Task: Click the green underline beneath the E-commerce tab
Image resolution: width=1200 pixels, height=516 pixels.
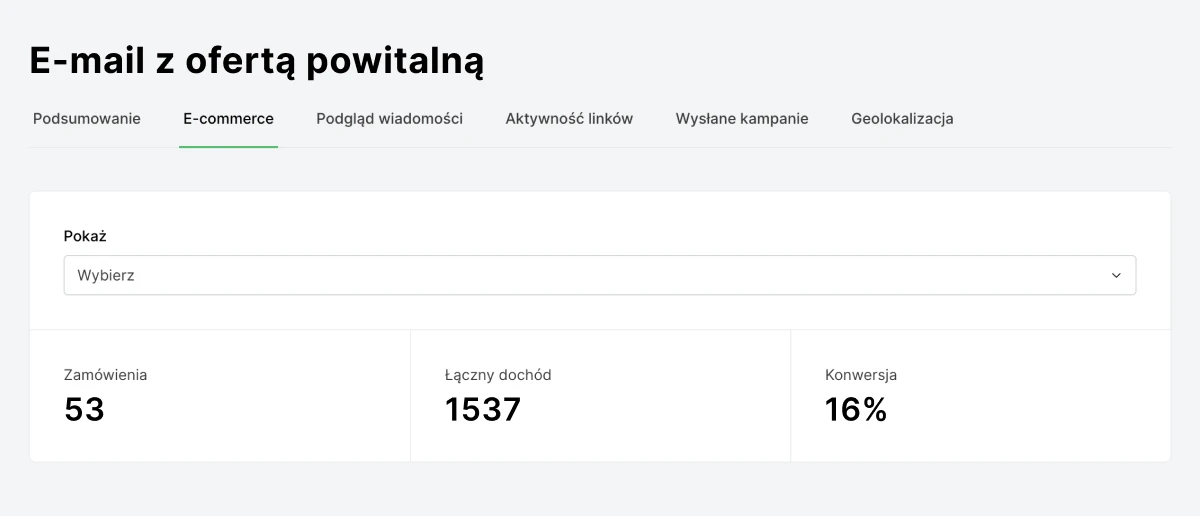Action: point(228,147)
